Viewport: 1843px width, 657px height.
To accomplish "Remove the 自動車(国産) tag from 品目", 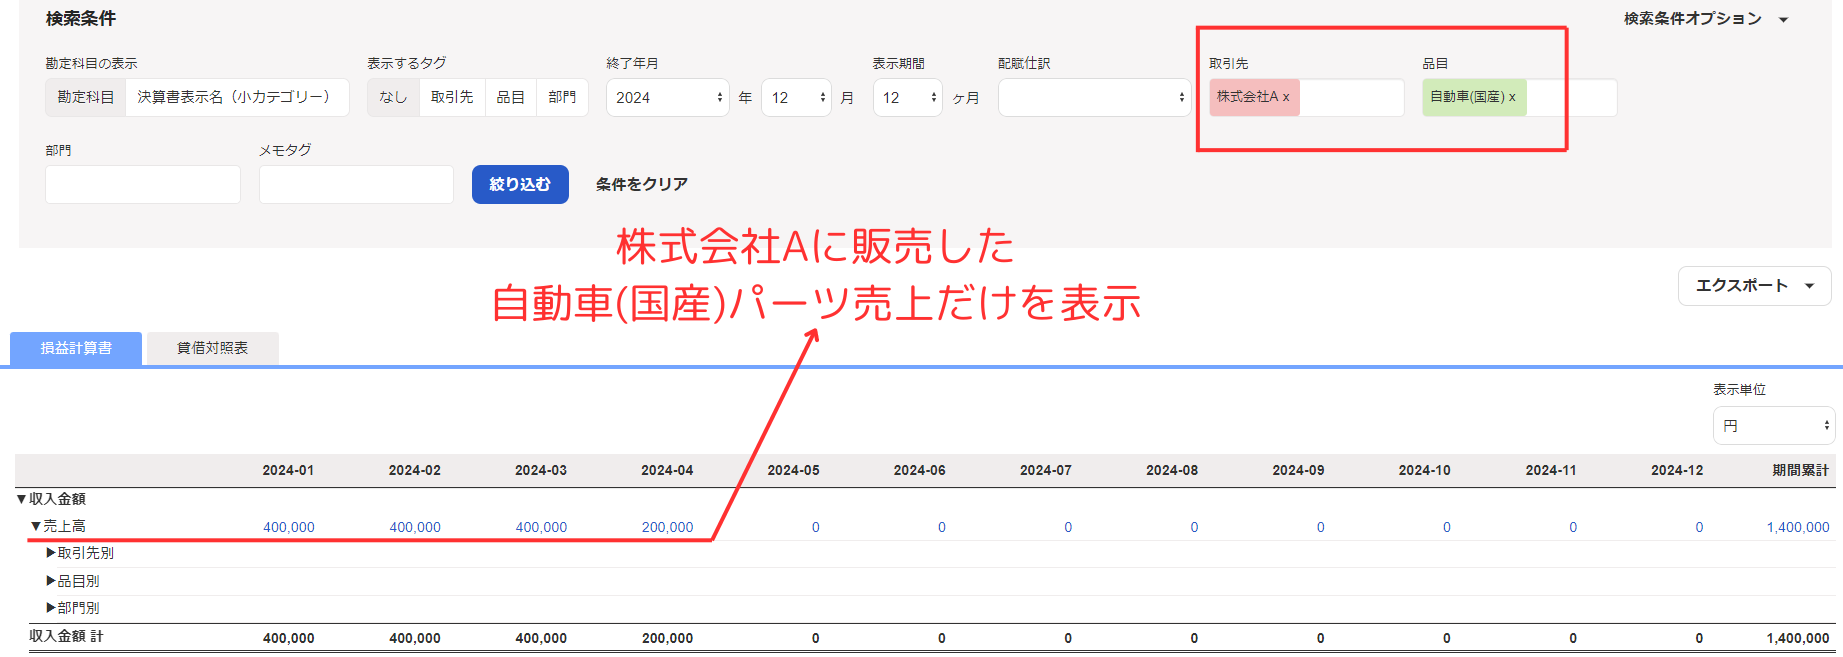I will pos(1512,97).
